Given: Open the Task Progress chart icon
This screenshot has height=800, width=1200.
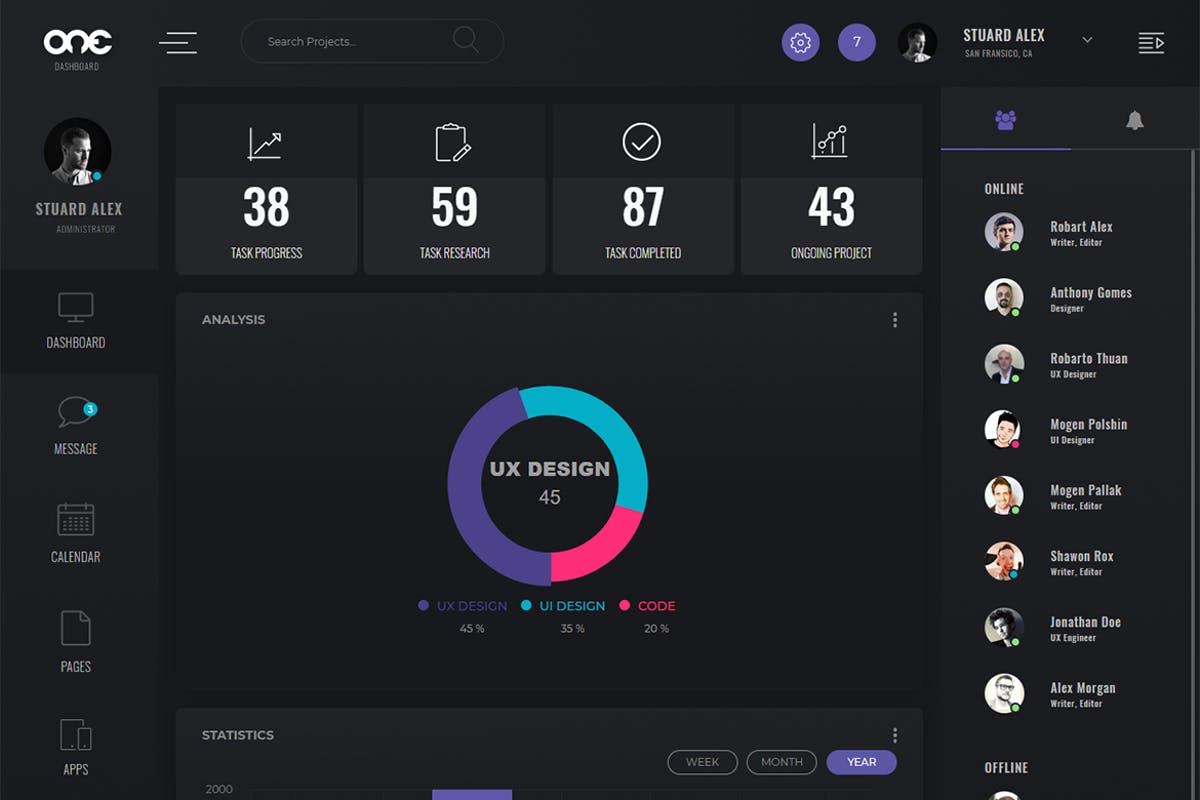Looking at the screenshot, I should [x=265, y=140].
